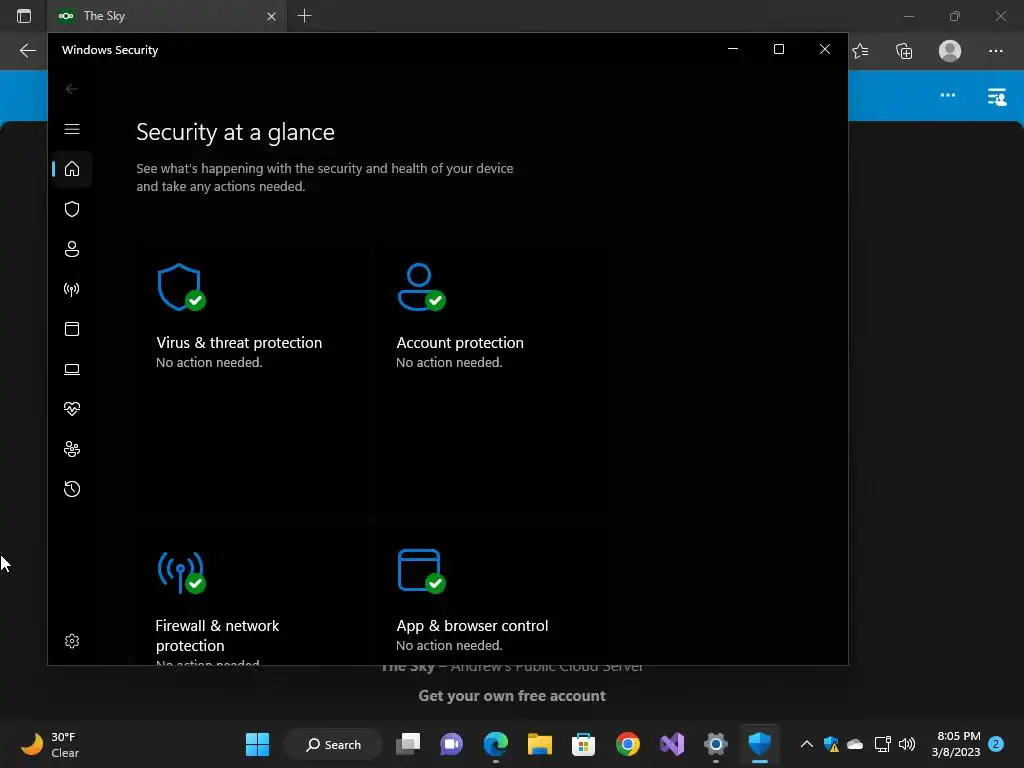Click Windows Security warning tray icon
Viewport: 1024px width, 768px height.
(831, 744)
